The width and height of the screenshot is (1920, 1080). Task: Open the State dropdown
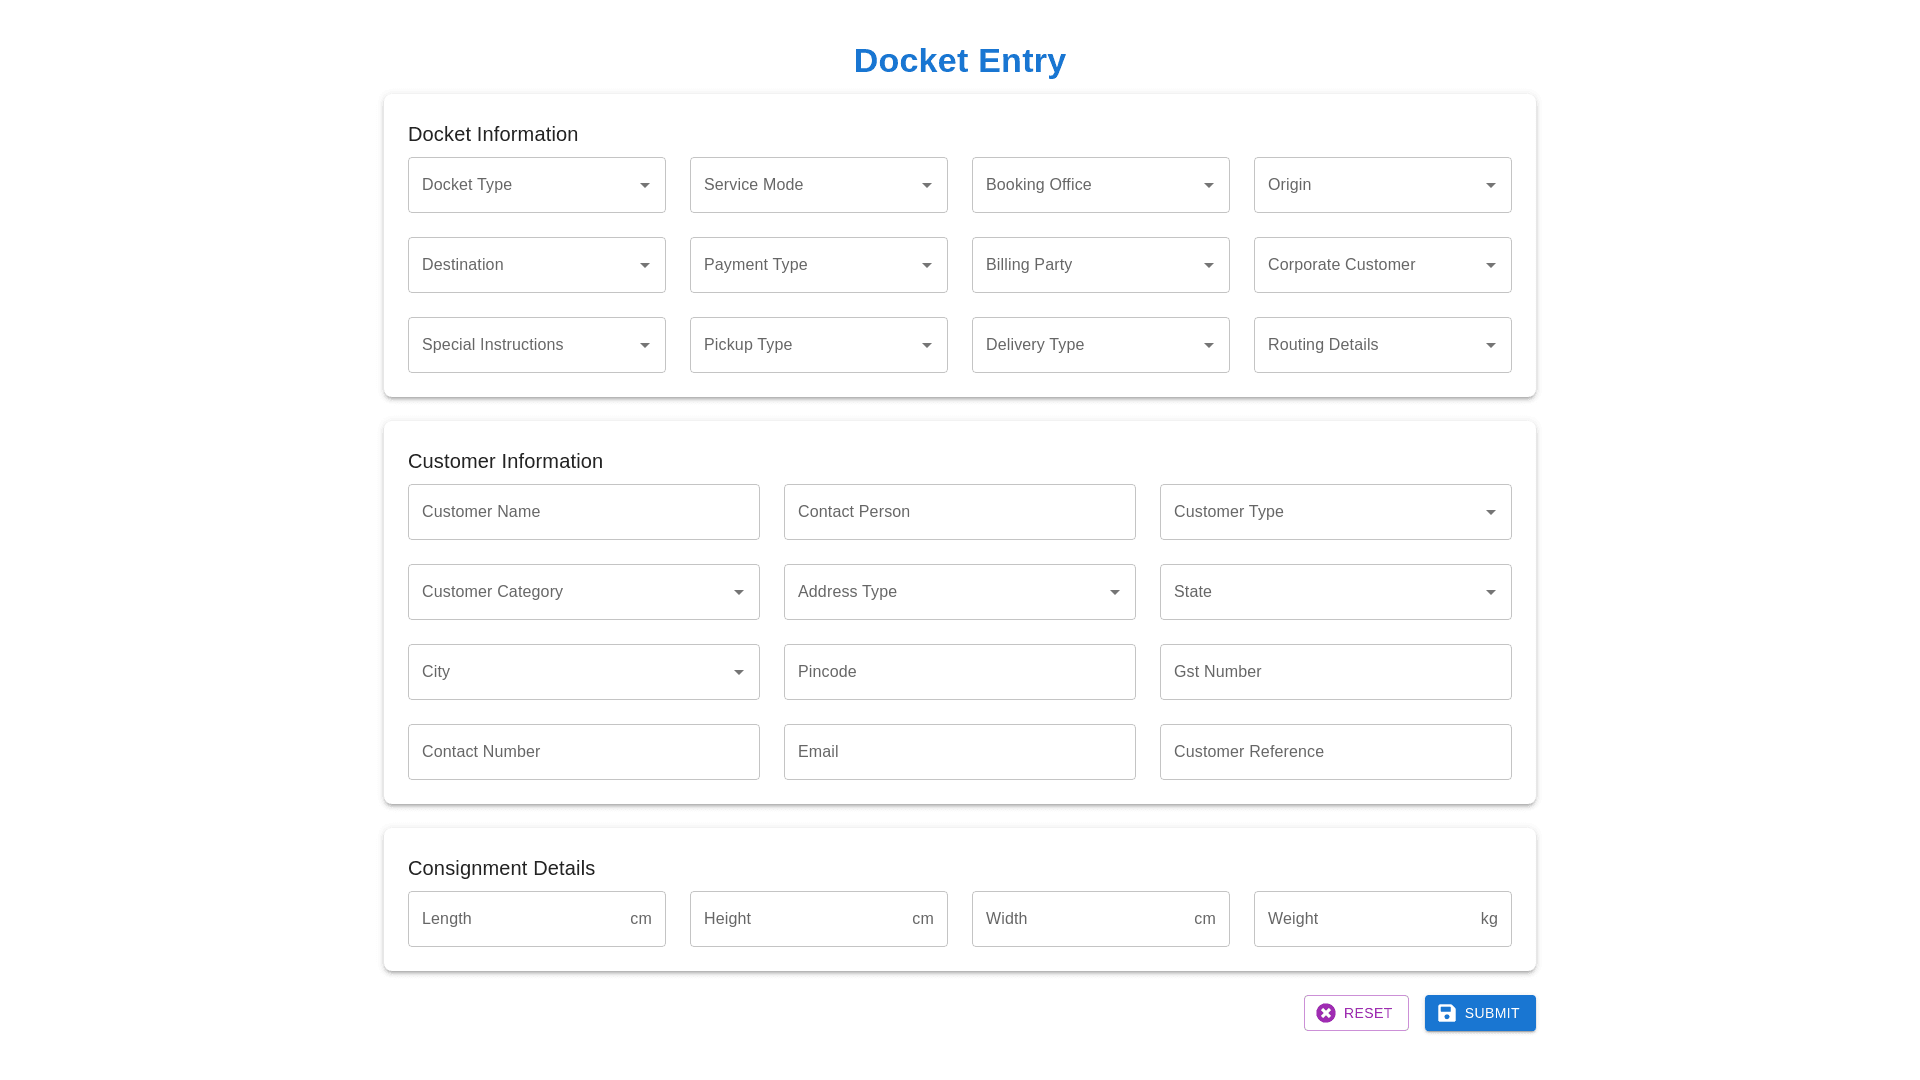1335,592
